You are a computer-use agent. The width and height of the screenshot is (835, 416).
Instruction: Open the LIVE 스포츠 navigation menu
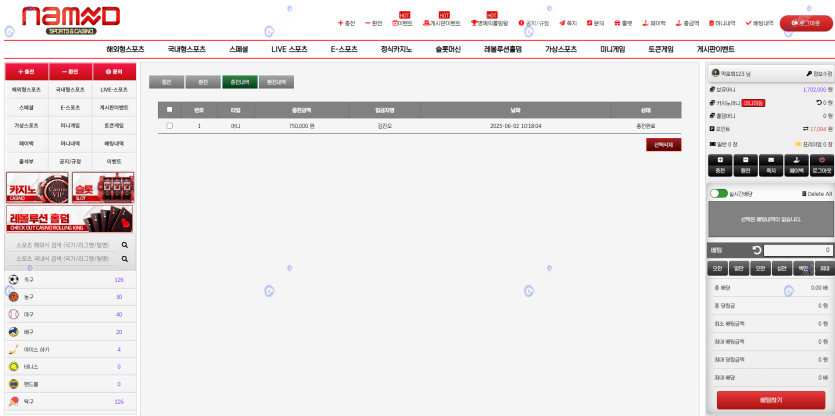click(x=290, y=49)
